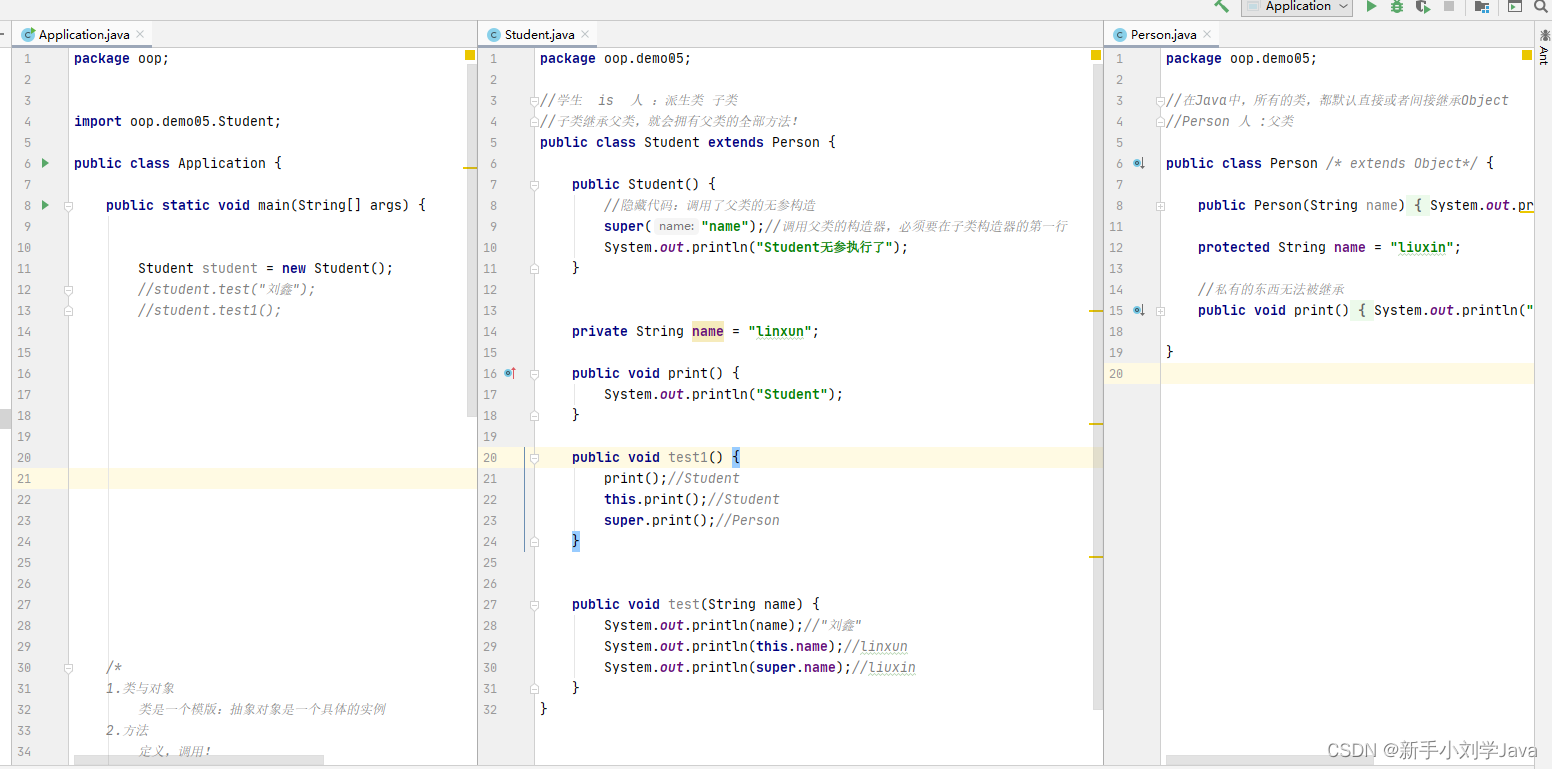
Task: Click warning stripe mark beside Student line 24
Action: point(1096,556)
